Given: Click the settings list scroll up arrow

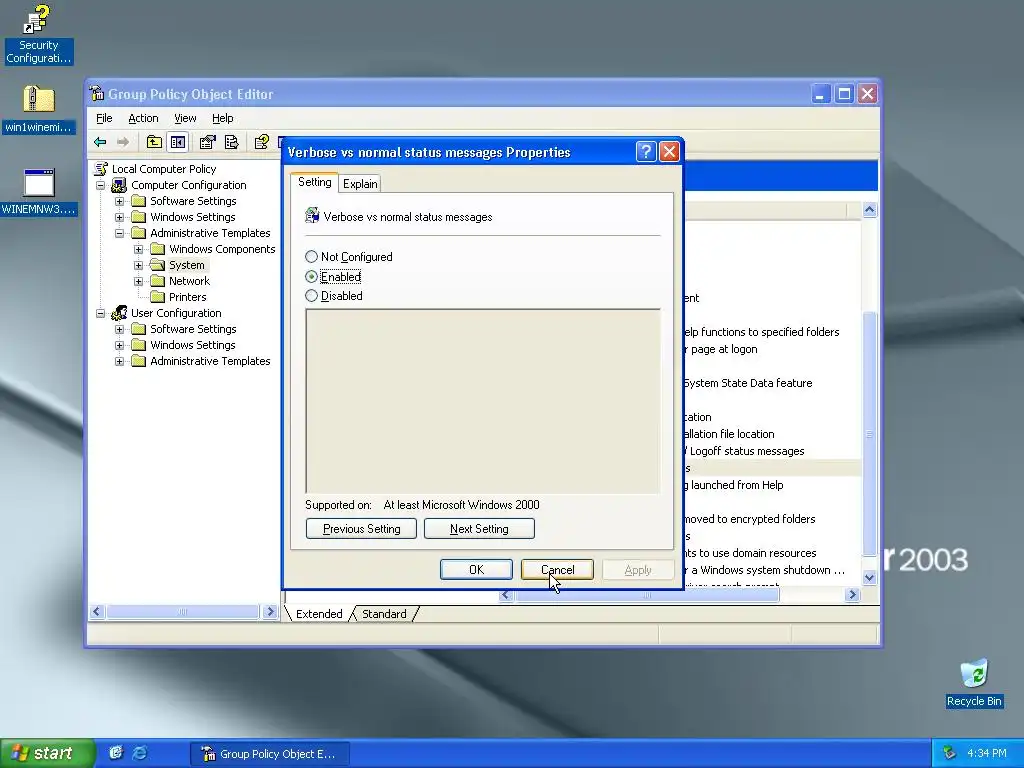Looking at the screenshot, I should pos(869,210).
